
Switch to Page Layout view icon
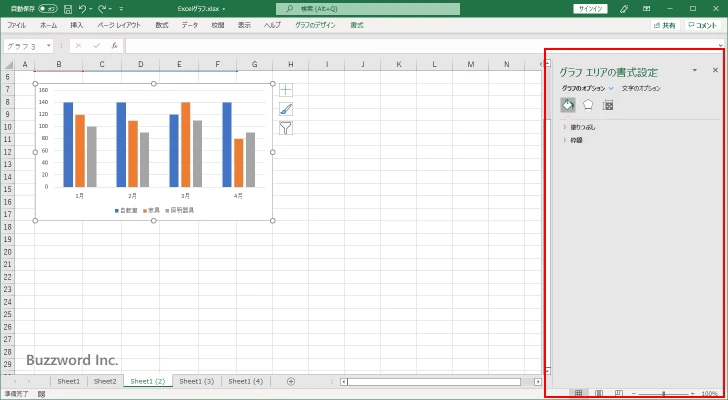pos(599,394)
